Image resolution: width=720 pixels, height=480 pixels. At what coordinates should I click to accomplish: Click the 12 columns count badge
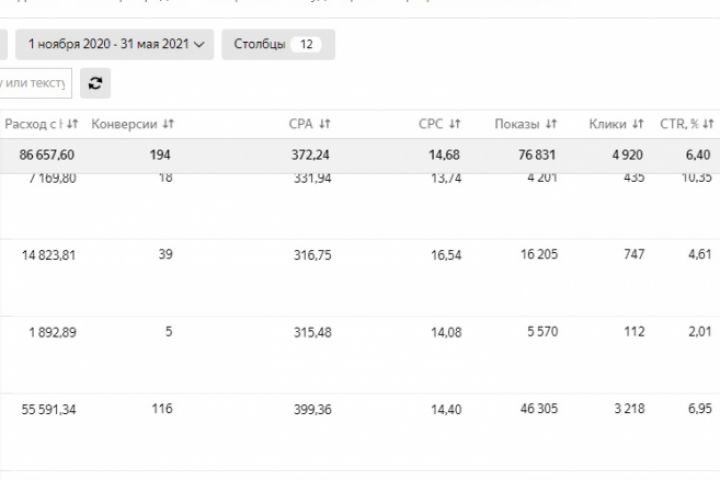click(x=306, y=44)
